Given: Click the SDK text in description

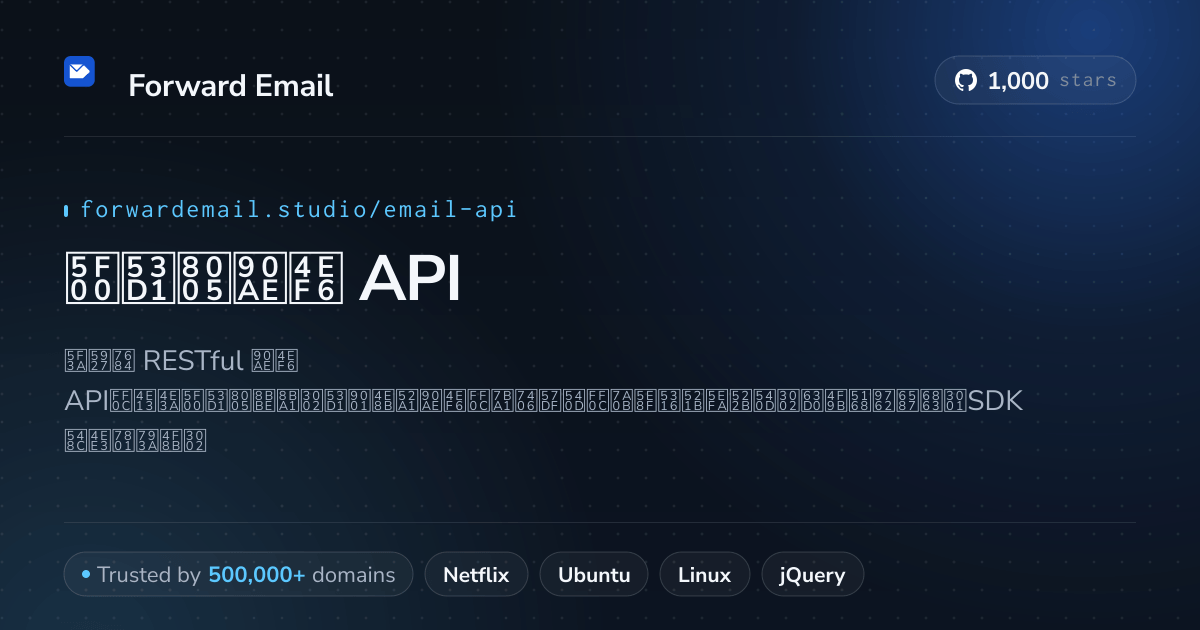Looking at the screenshot, I should click(995, 400).
